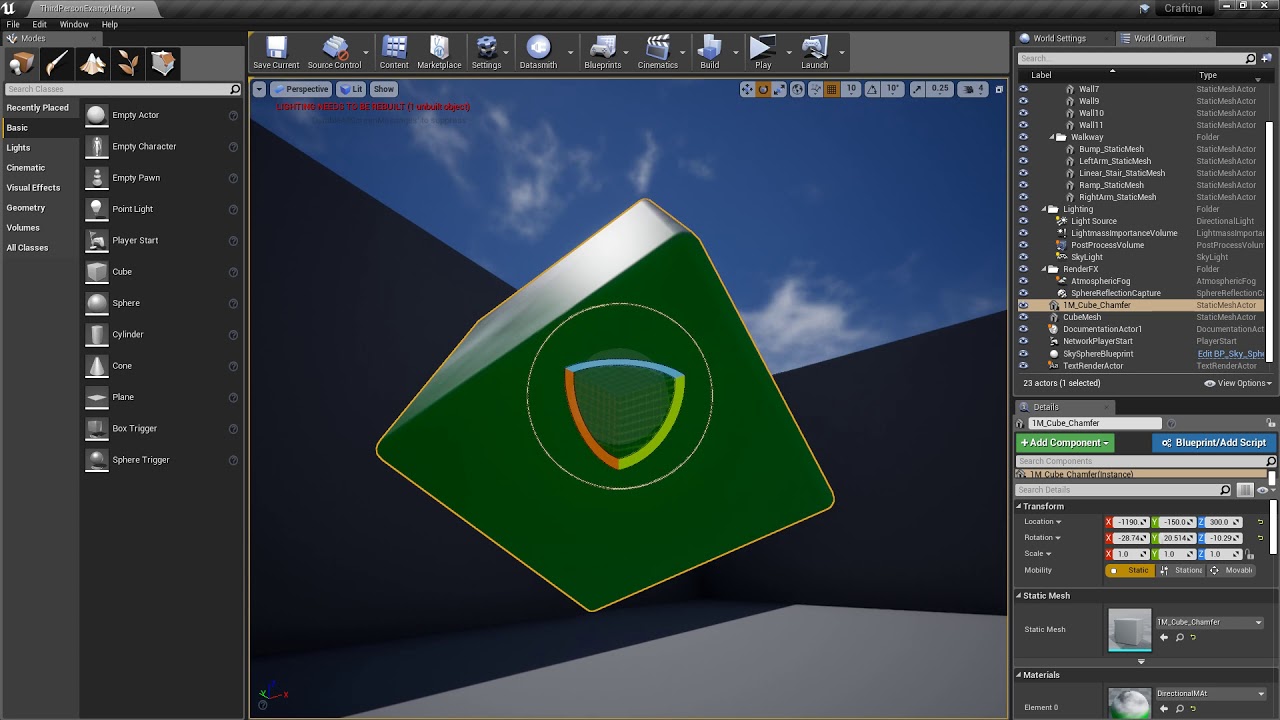Open the Edit menu
Screen dimensions: 1280x720
coord(40,24)
